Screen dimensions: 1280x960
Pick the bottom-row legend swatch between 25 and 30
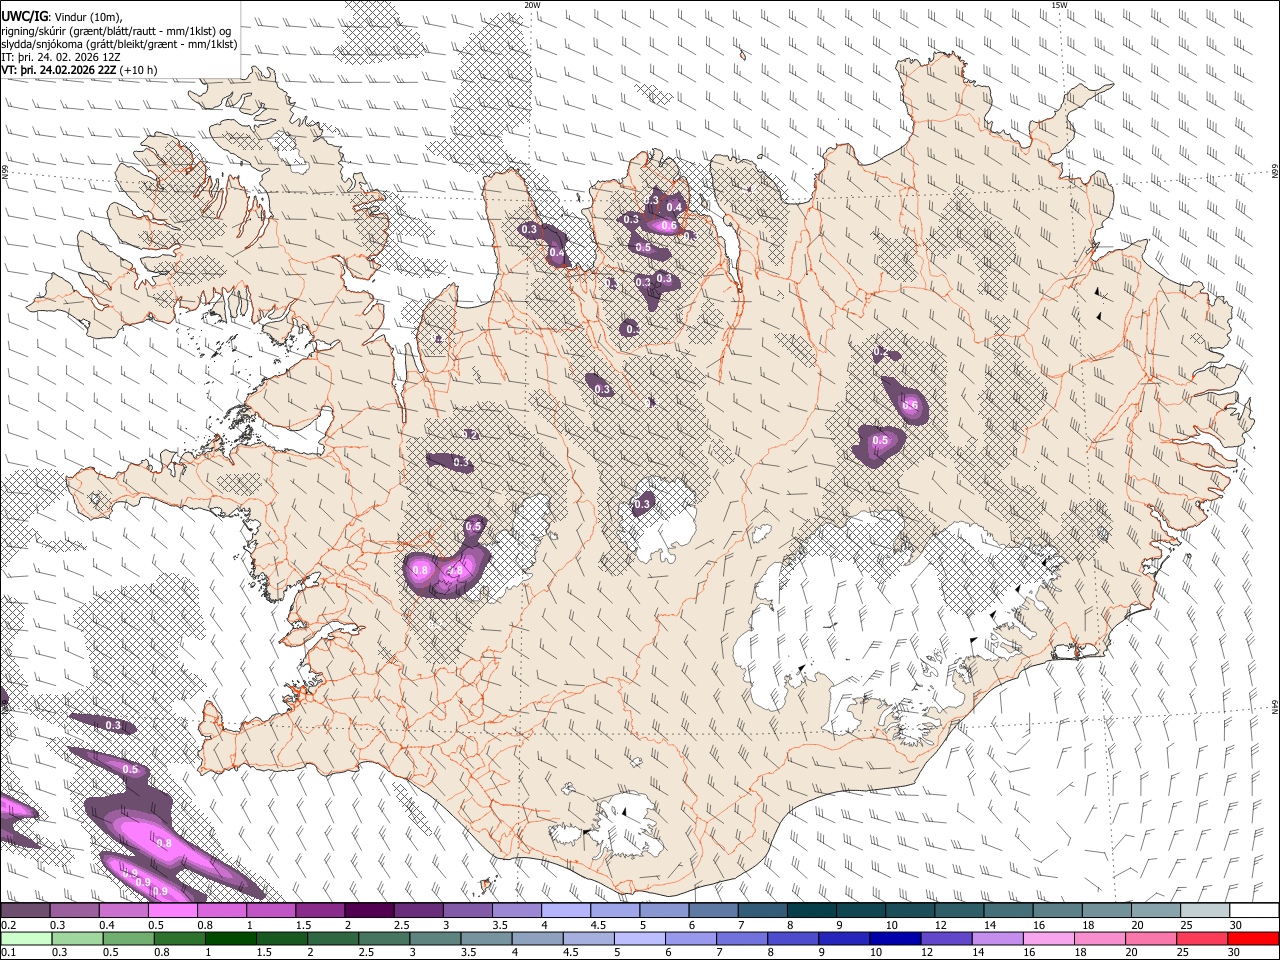pos(1202,938)
